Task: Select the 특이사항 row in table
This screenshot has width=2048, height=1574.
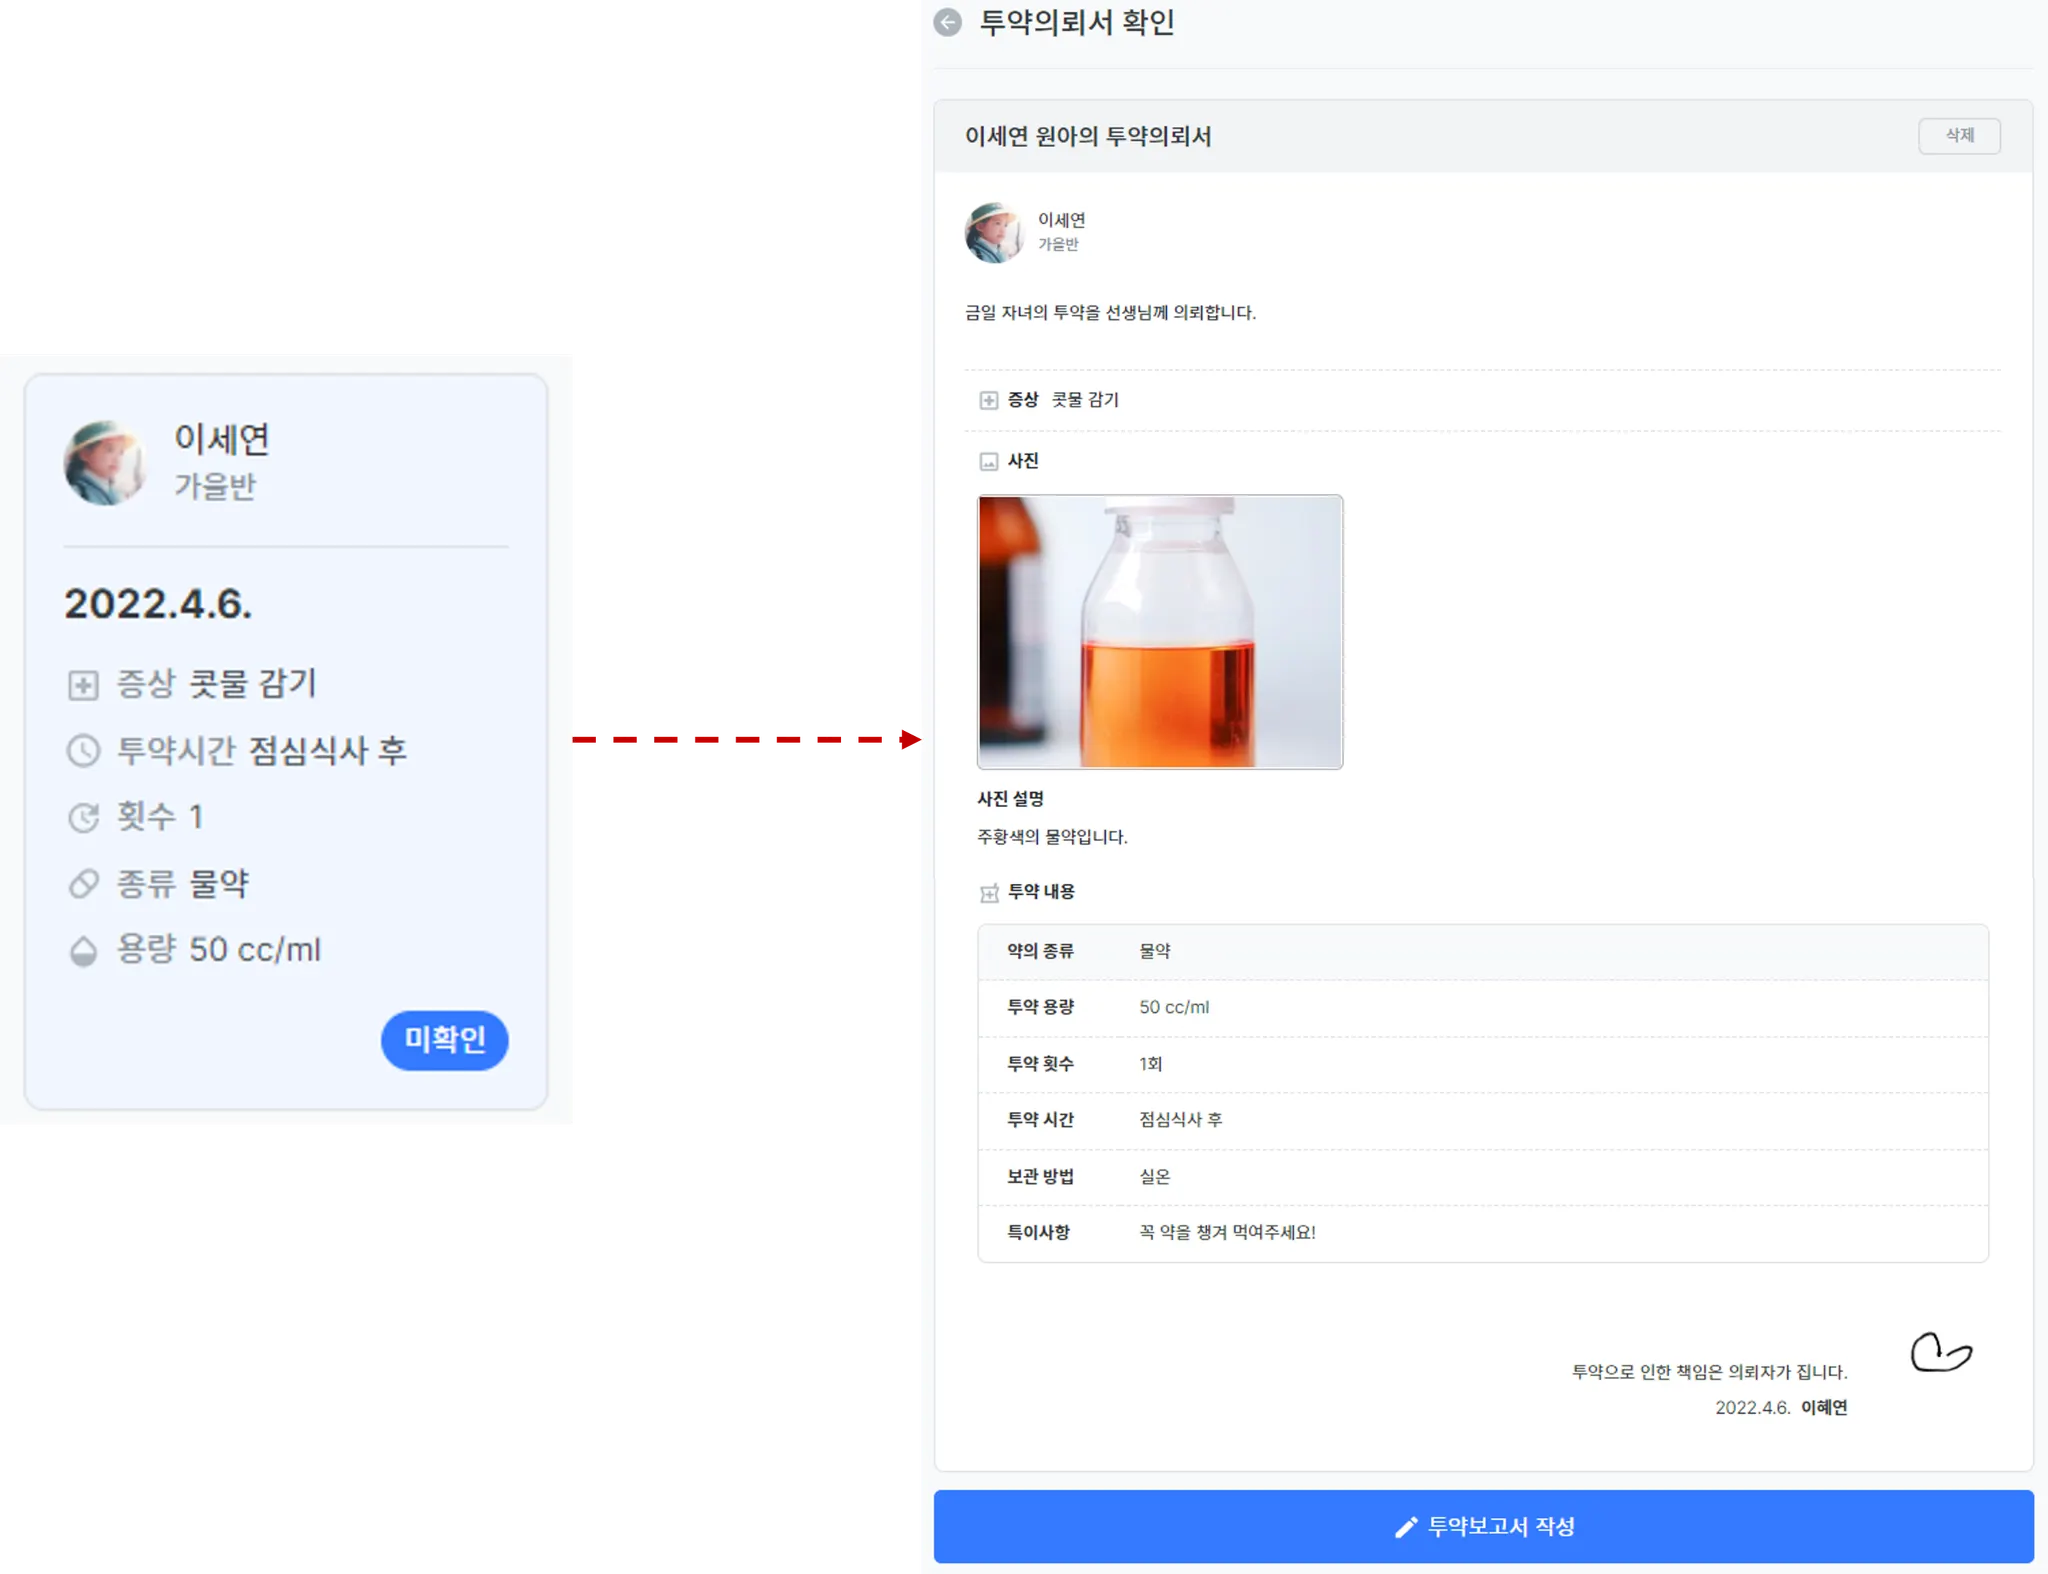Action: tap(1482, 1232)
